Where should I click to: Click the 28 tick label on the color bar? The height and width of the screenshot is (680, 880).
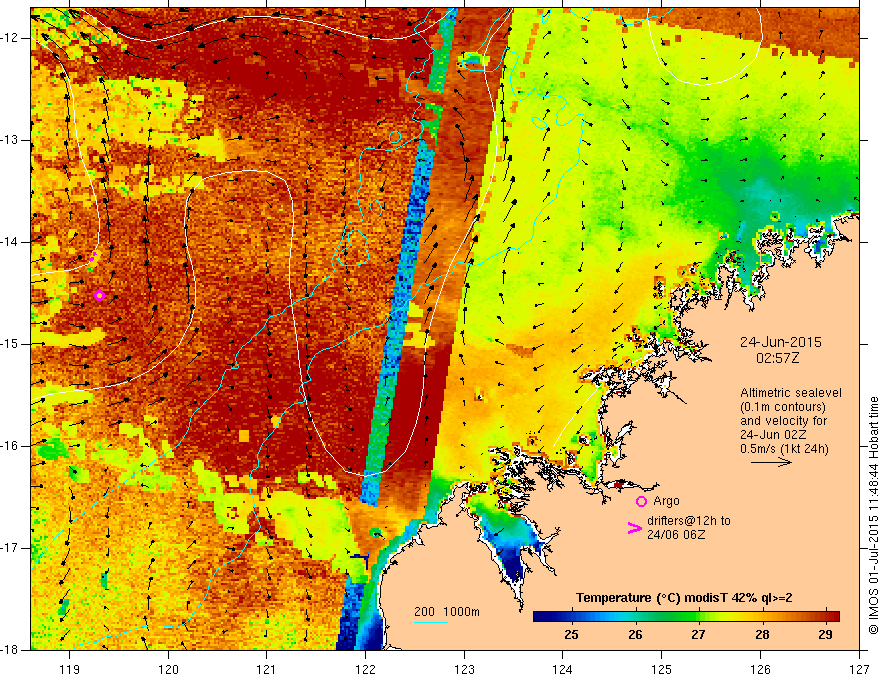click(x=762, y=635)
